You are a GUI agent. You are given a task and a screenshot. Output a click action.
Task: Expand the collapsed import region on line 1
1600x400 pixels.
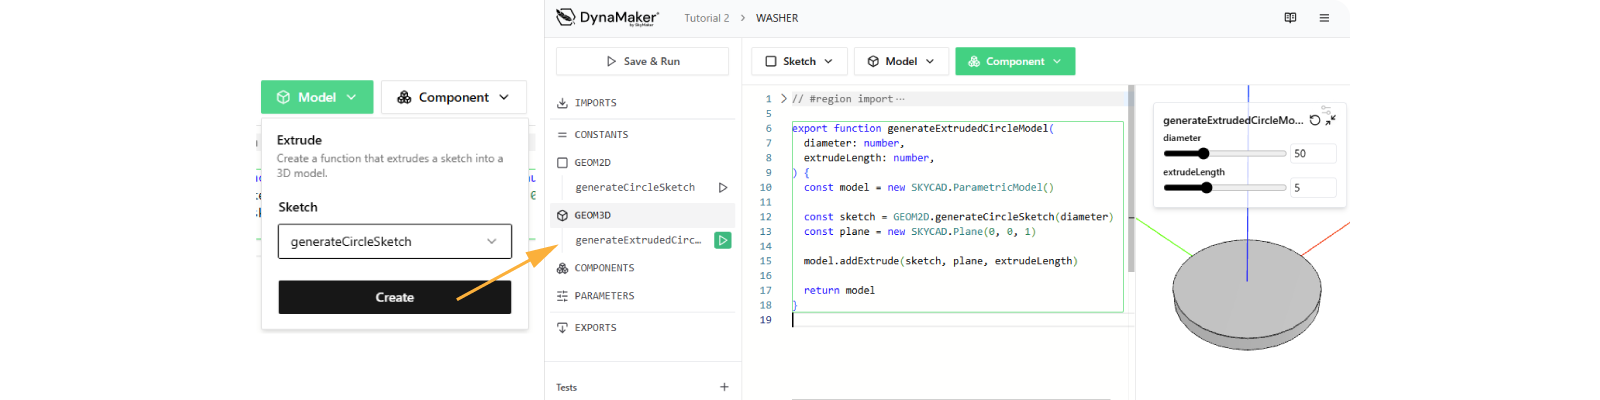(x=783, y=99)
